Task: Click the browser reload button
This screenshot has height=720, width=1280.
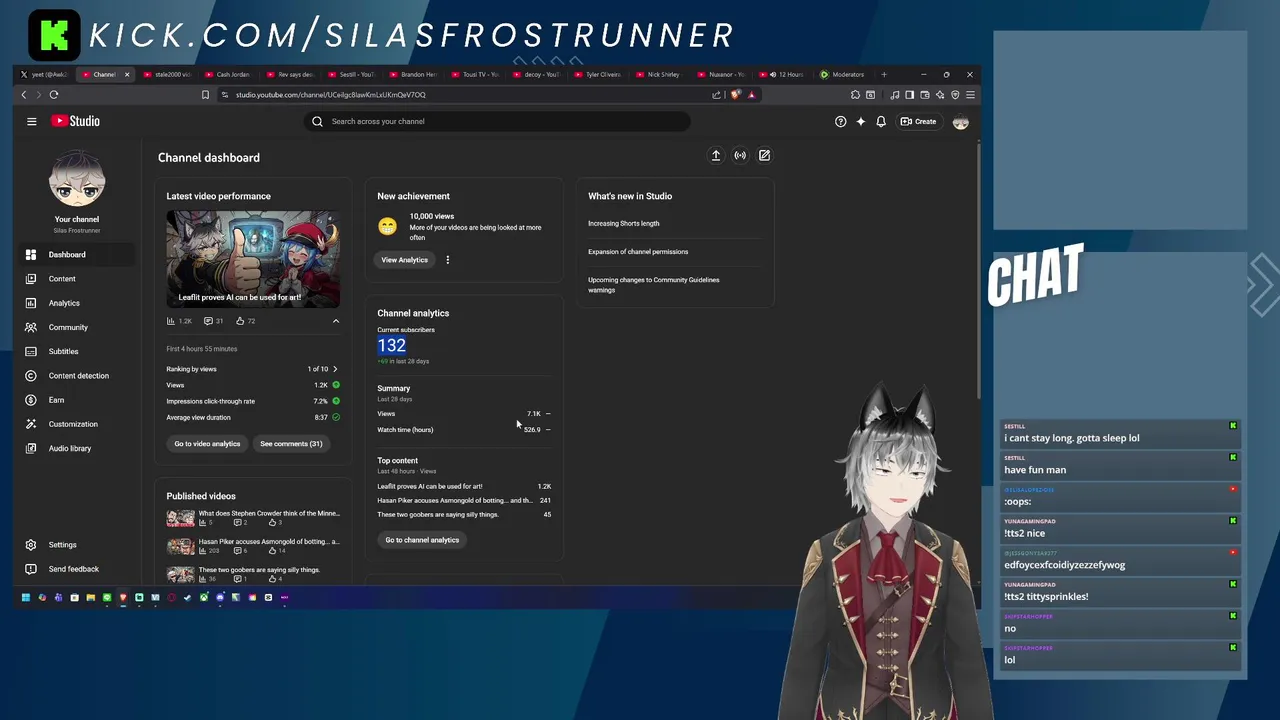Action: [54, 95]
